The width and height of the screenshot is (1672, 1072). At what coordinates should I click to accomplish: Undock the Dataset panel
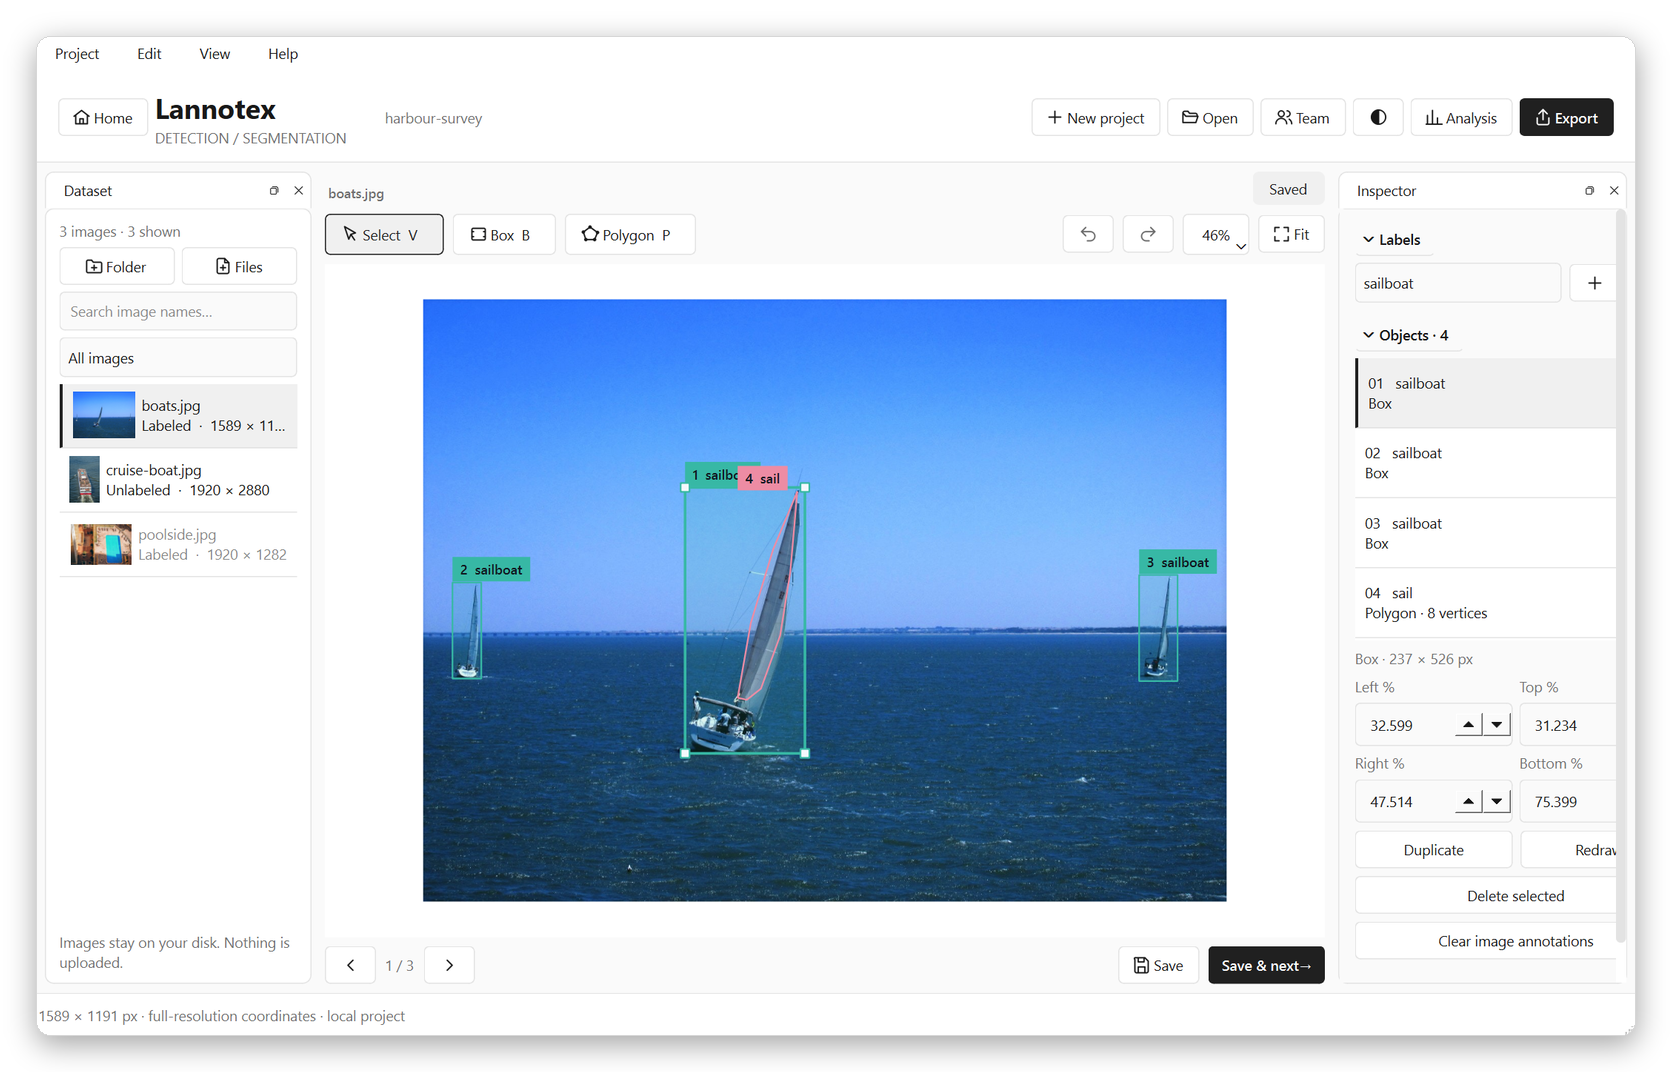point(274,191)
